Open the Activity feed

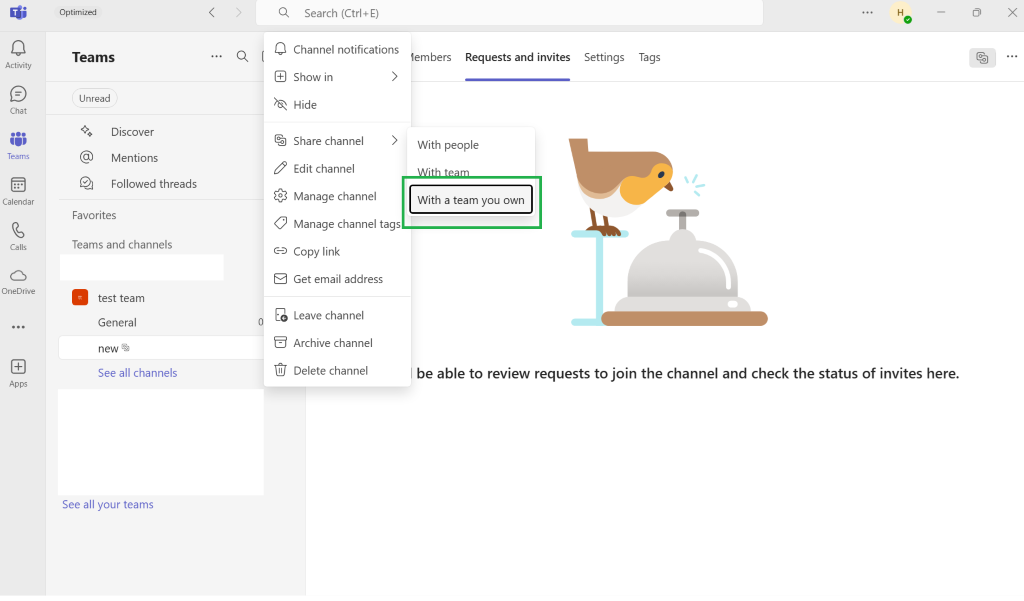pyautogui.click(x=18, y=54)
